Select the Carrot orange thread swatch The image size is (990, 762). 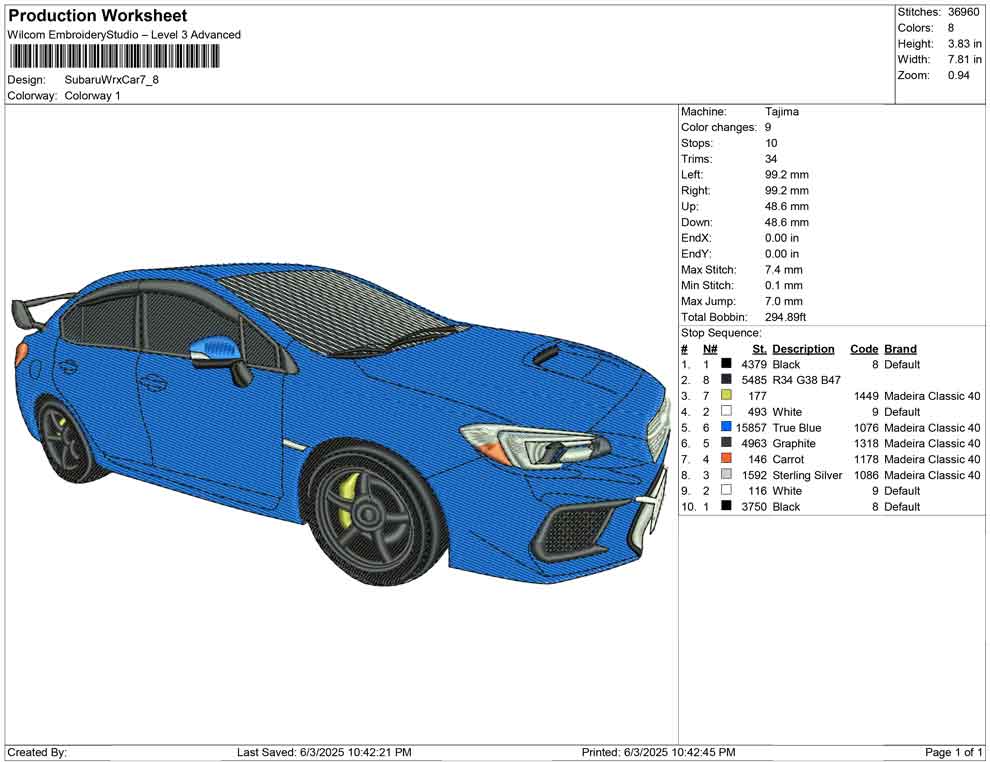point(726,460)
